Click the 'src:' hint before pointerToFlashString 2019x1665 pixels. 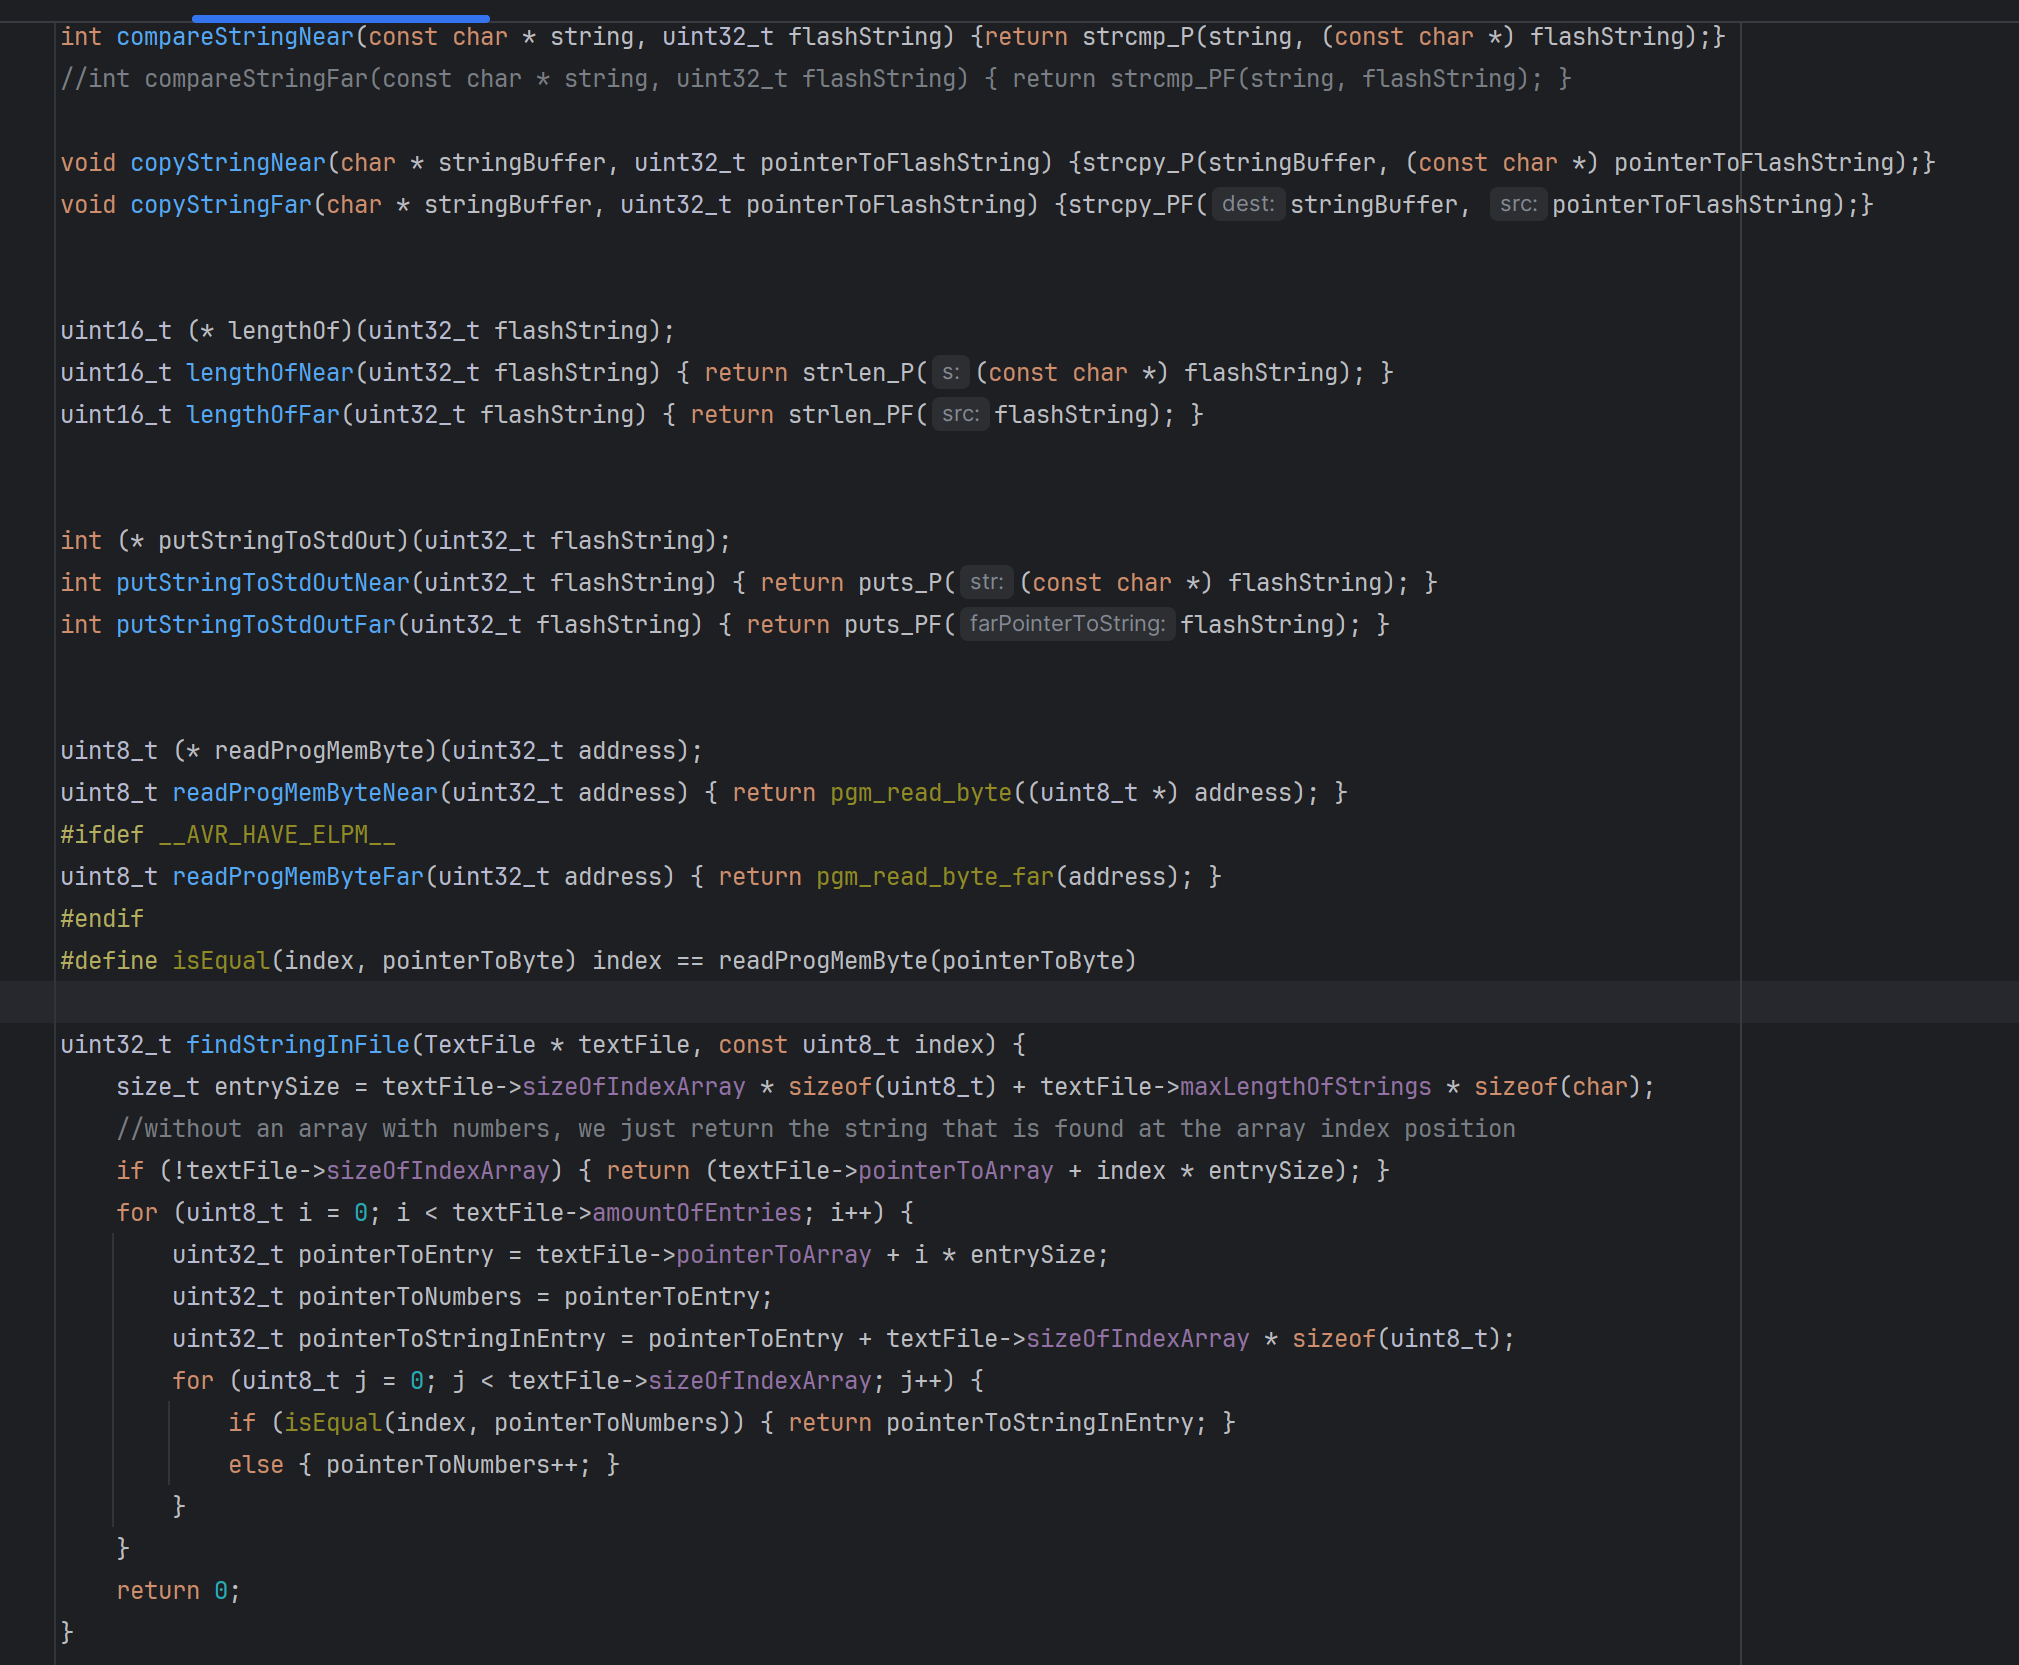point(1517,205)
